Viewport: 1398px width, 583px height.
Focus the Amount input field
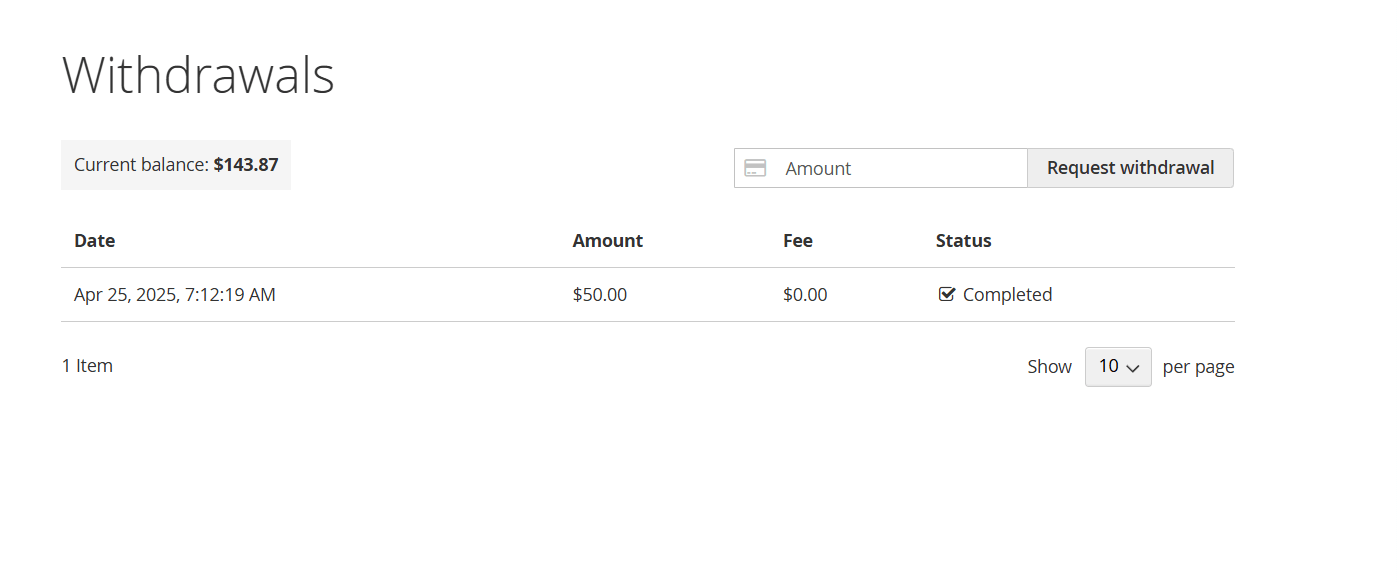coord(900,168)
